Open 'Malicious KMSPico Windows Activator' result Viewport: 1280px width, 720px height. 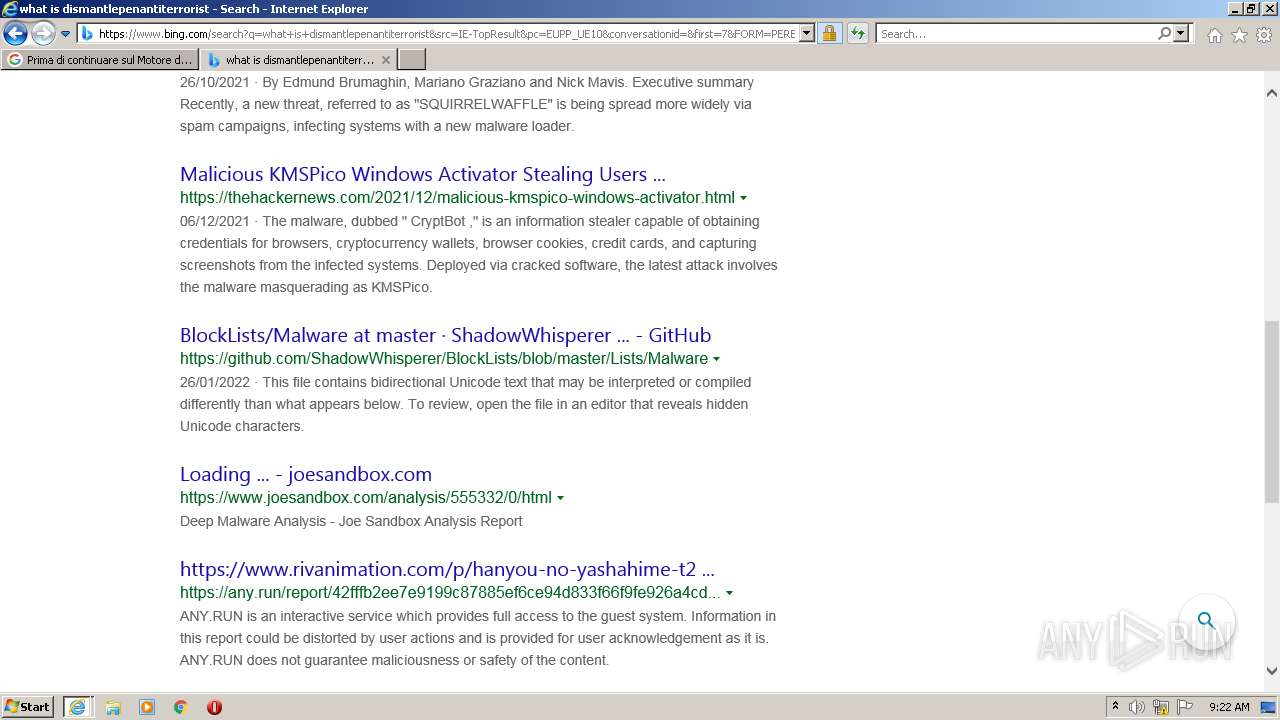click(422, 174)
